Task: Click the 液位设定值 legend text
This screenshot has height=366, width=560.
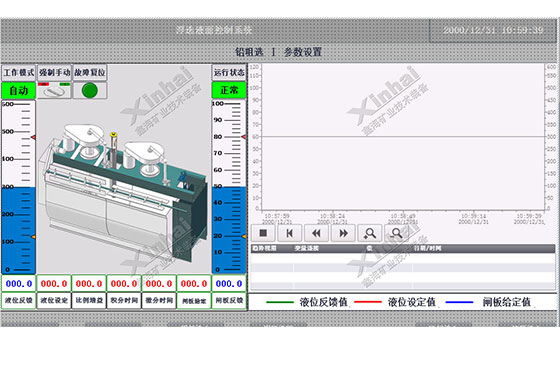Action: pos(412,302)
